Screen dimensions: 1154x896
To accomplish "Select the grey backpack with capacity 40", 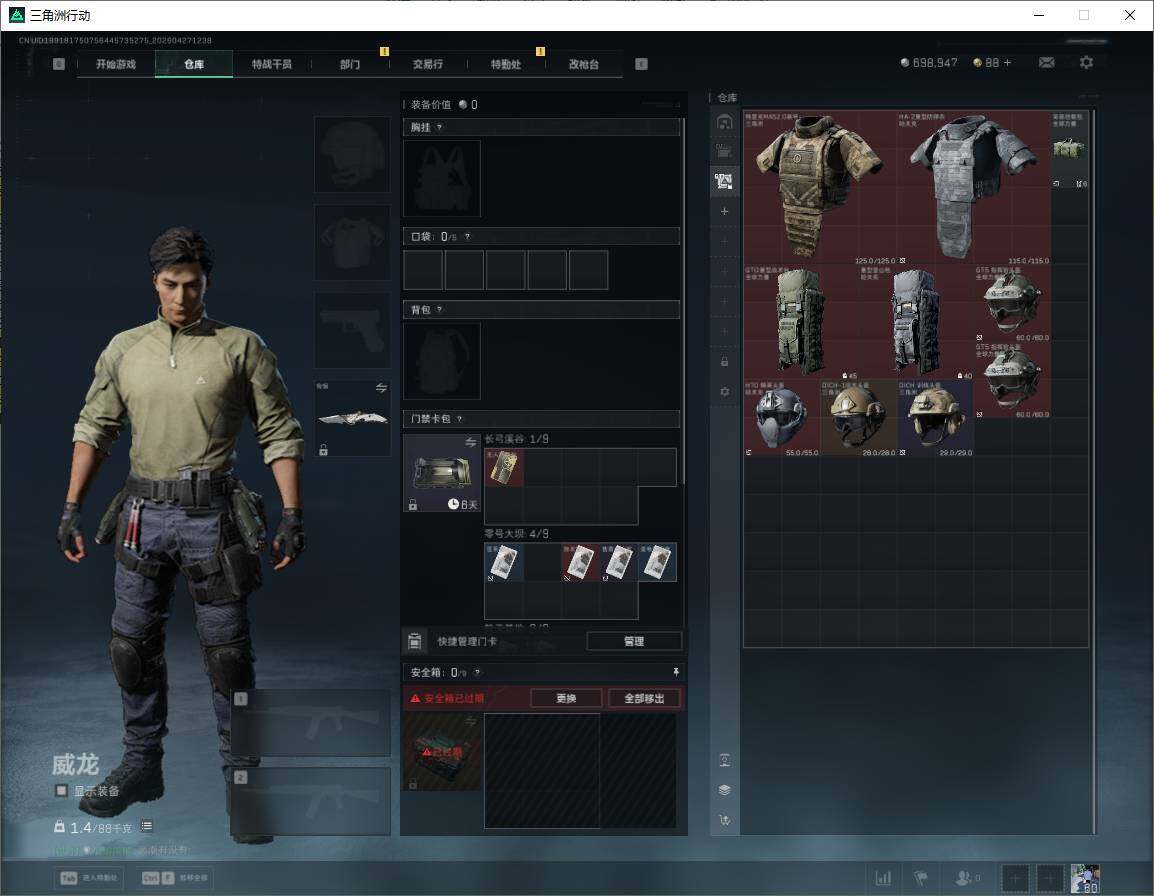I will click(916, 322).
